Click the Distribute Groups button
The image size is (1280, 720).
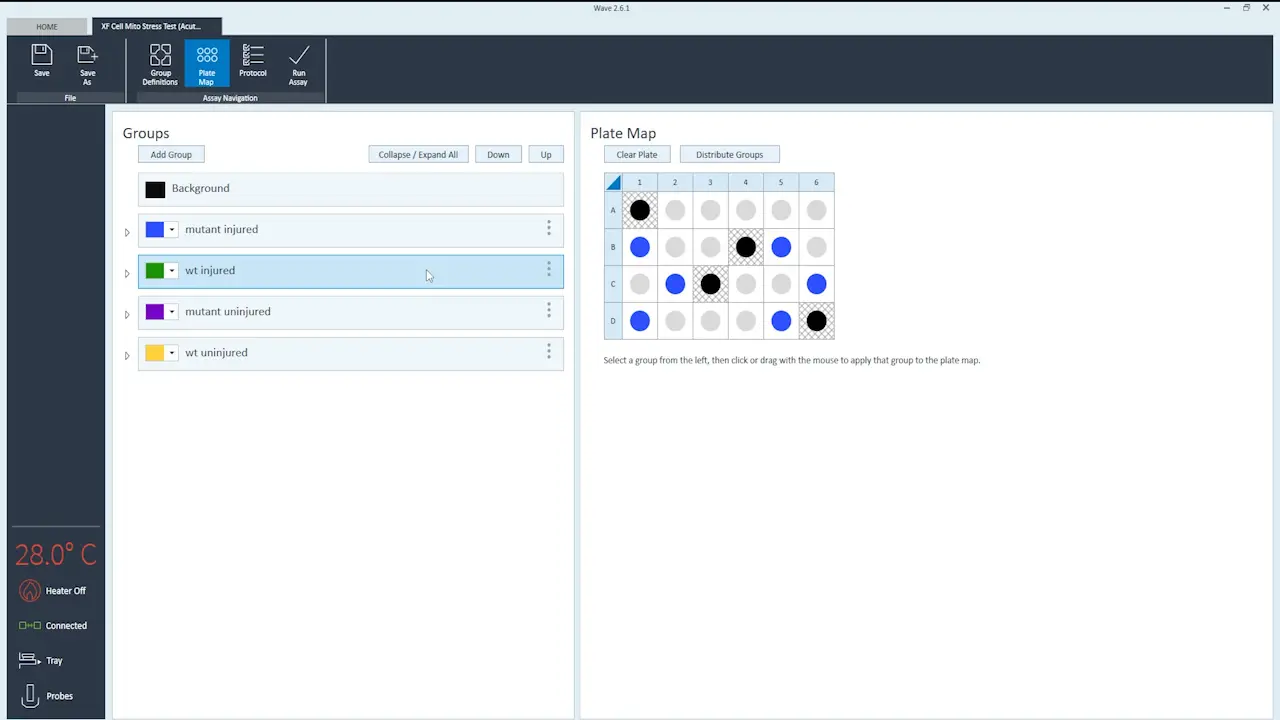pos(729,154)
